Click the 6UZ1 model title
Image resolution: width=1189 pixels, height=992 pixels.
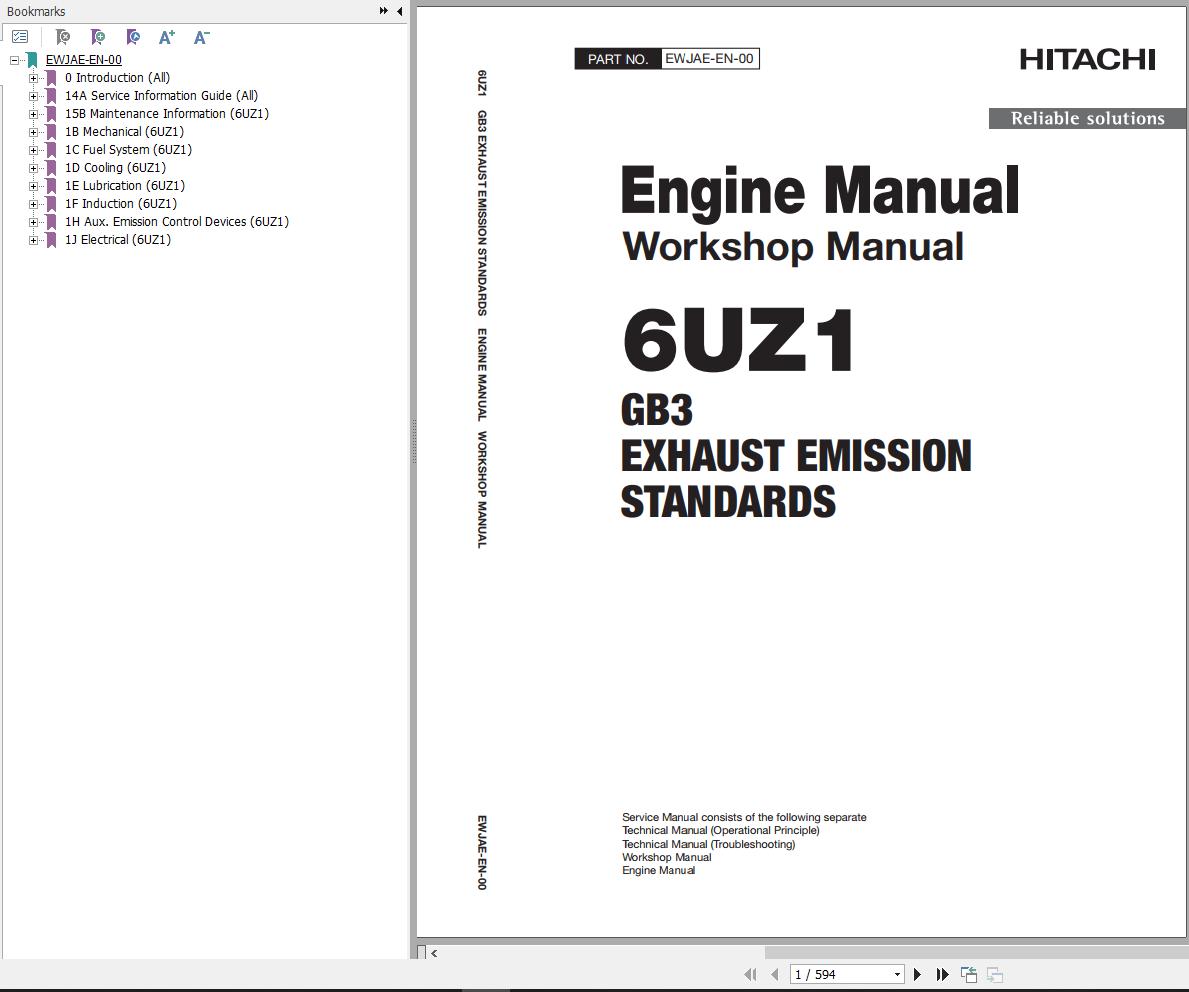click(x=739, y=340)
